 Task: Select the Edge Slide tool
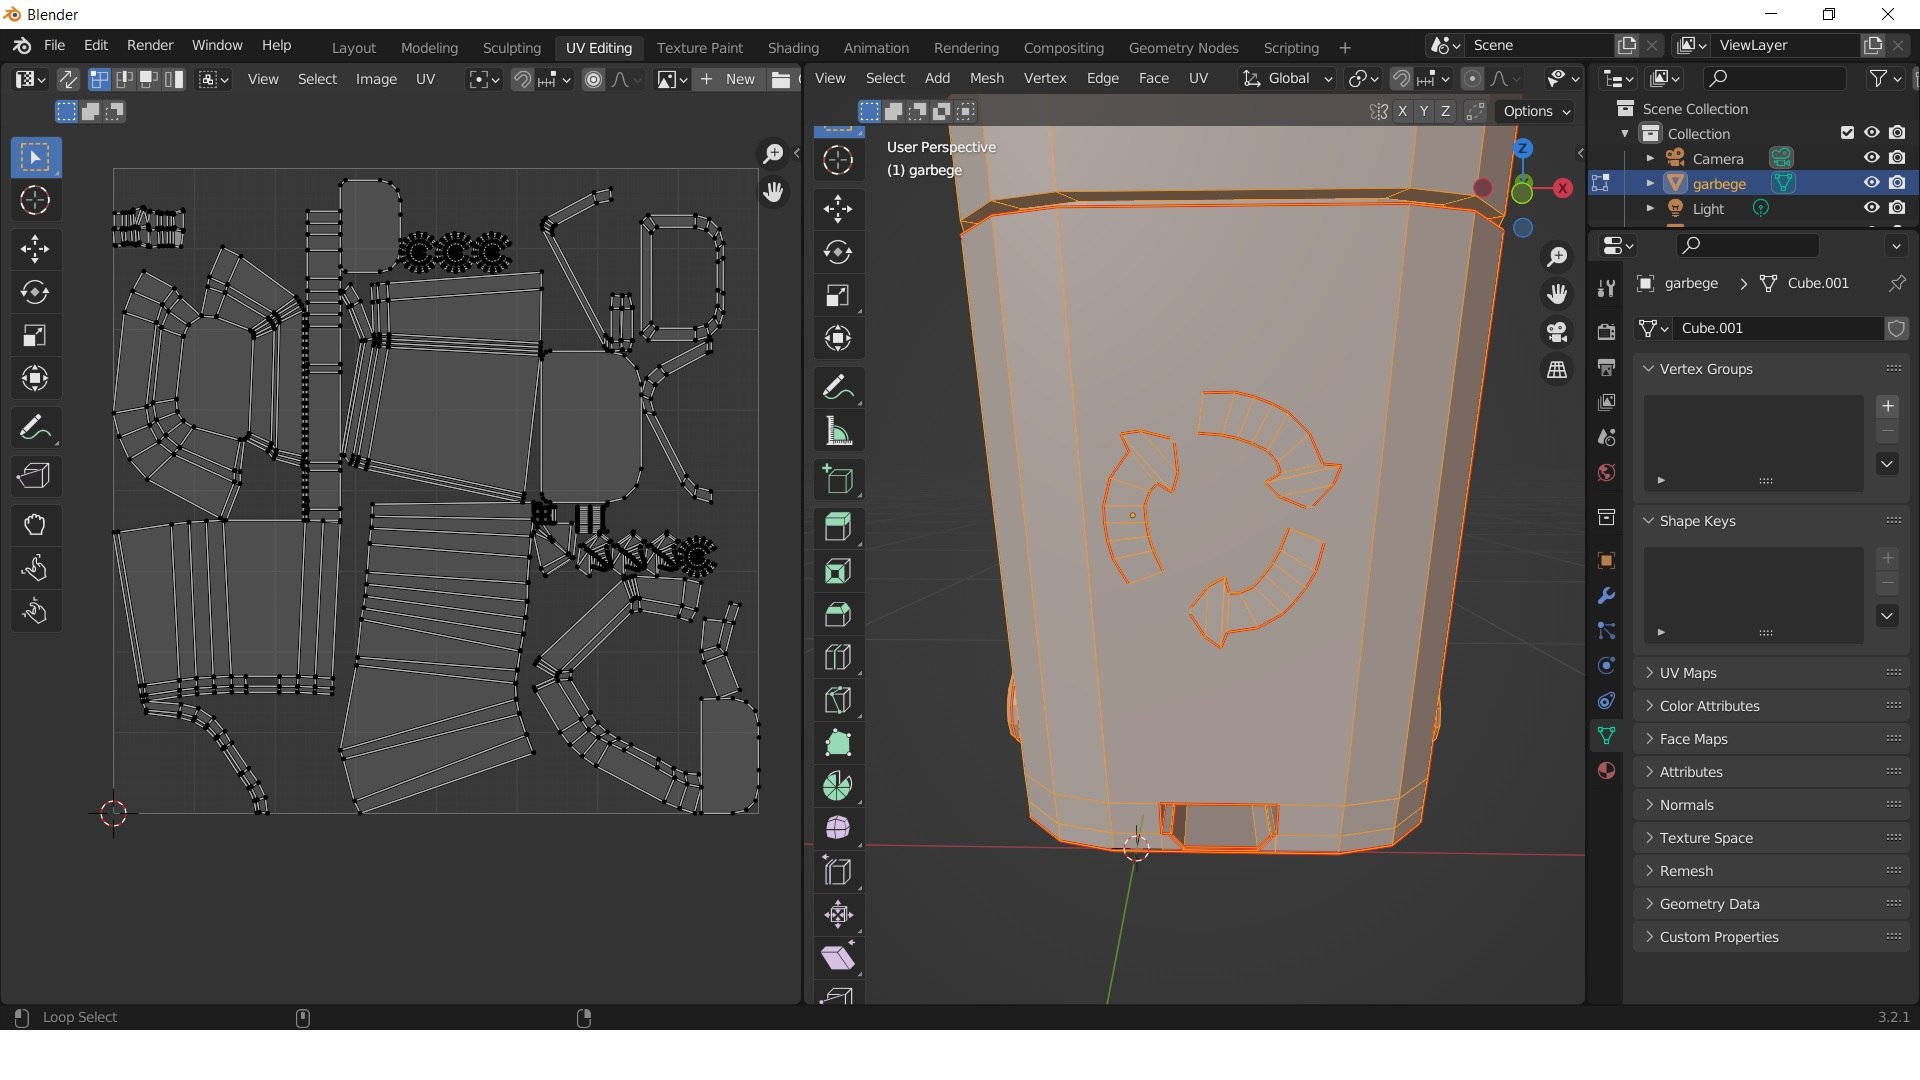tap(838, 871)
